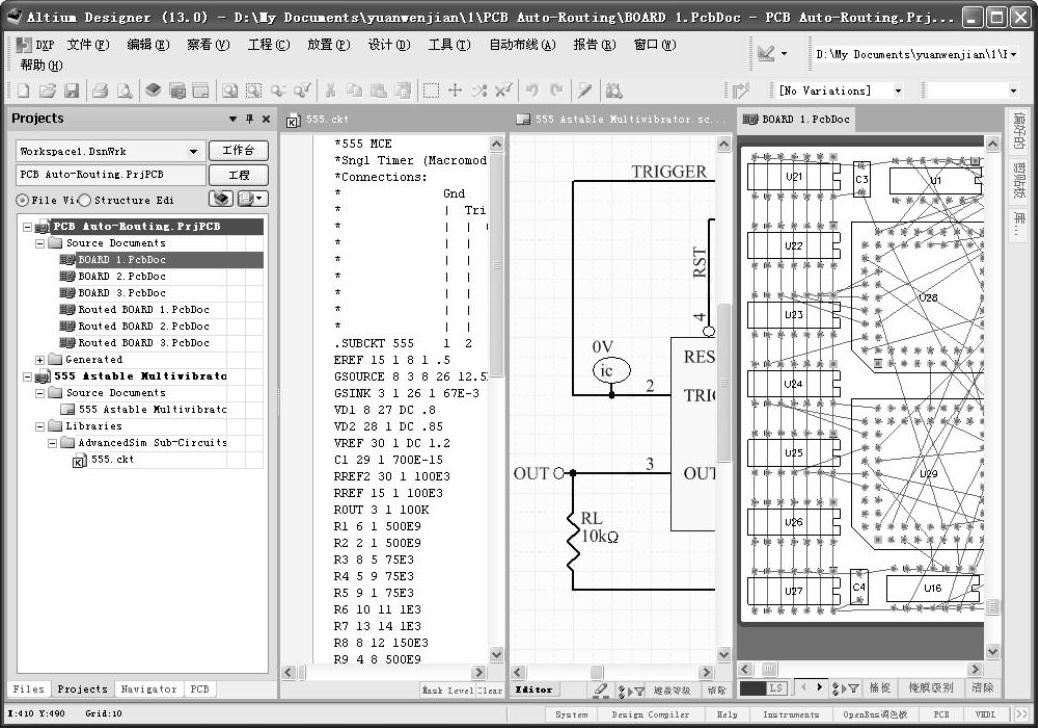Click the highlighter pen icon below schematic
This screenshot has width=1038, height=728.
(x=600, y=690)
